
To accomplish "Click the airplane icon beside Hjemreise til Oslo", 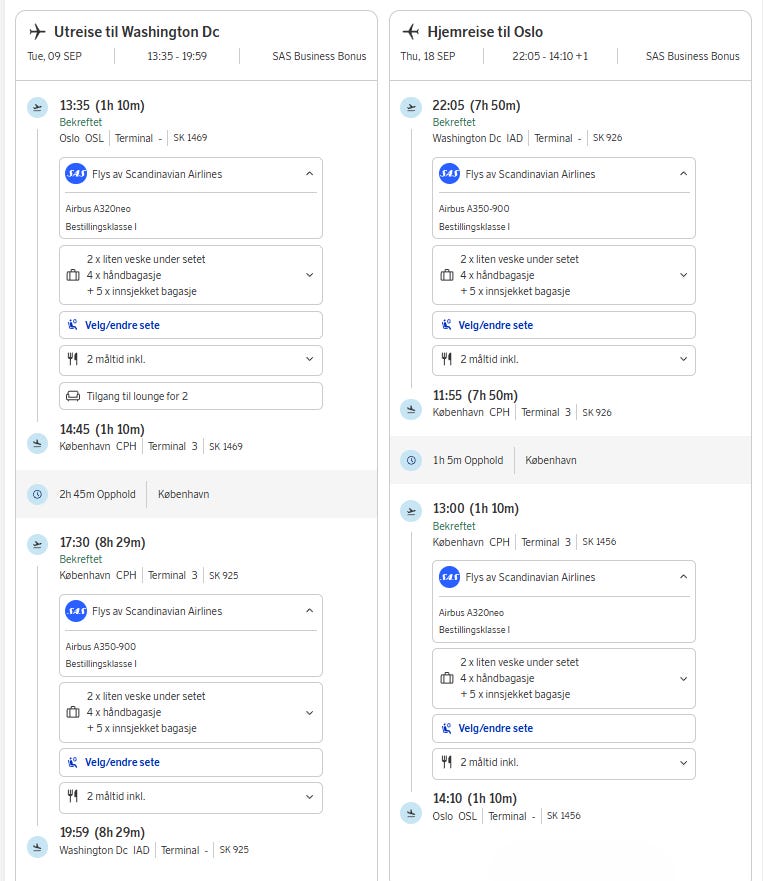I will 410,32.
